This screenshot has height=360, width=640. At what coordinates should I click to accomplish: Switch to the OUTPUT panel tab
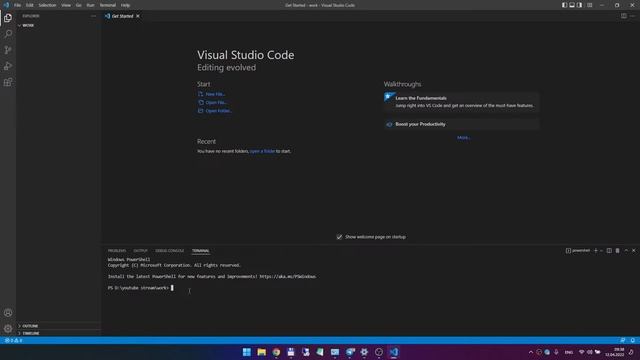click(x=140, y=251)
